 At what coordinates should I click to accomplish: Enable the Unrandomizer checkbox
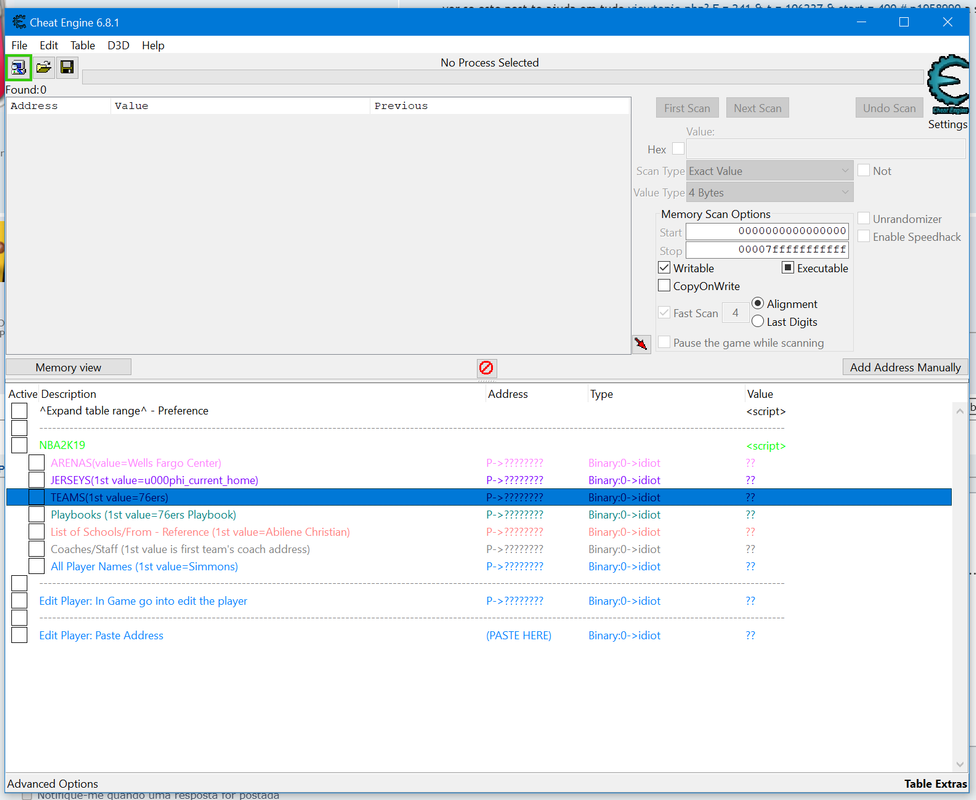(x=863, y=219)
